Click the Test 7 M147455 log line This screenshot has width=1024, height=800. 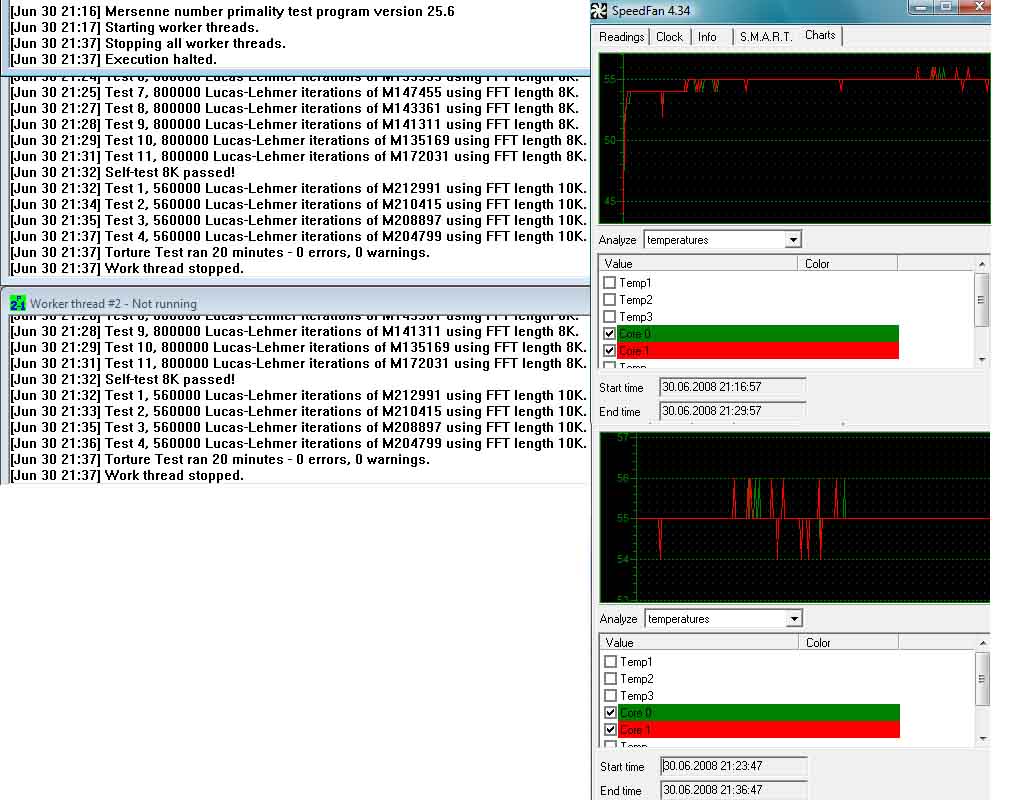pos(294,92)
